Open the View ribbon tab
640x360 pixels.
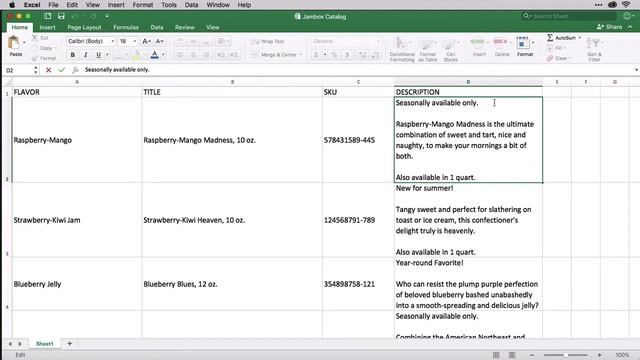213,27
